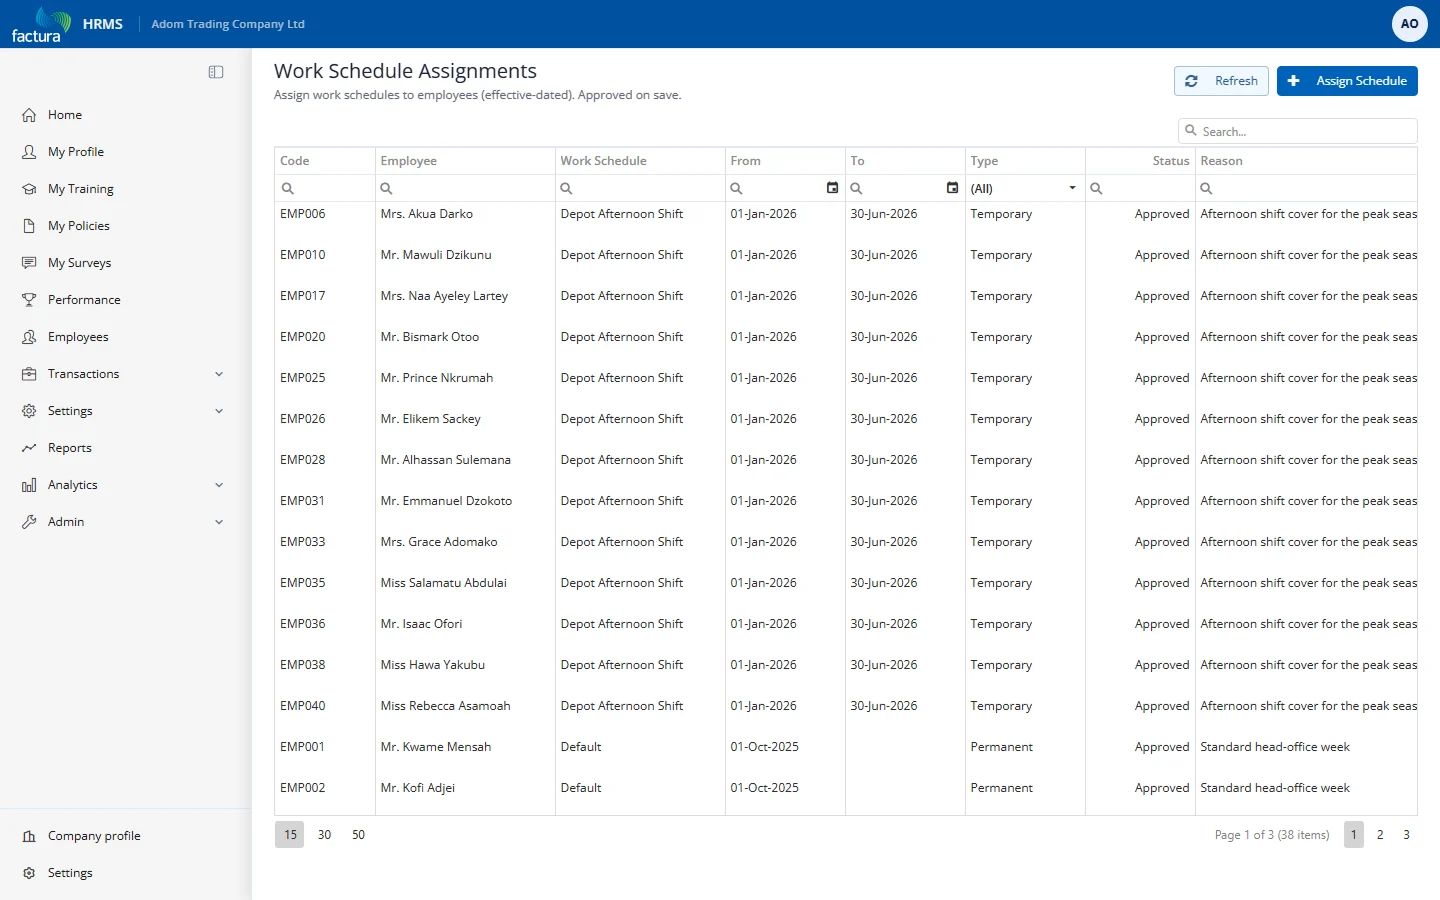Click the Company profile building icon
The width and height of the screenshot is (1440, 900).
pos(29,836)
